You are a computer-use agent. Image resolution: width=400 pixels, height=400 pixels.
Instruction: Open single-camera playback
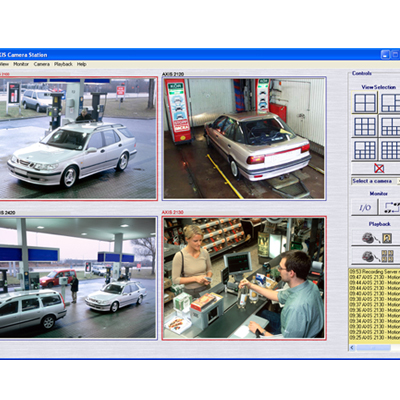(x=376, y=238)
